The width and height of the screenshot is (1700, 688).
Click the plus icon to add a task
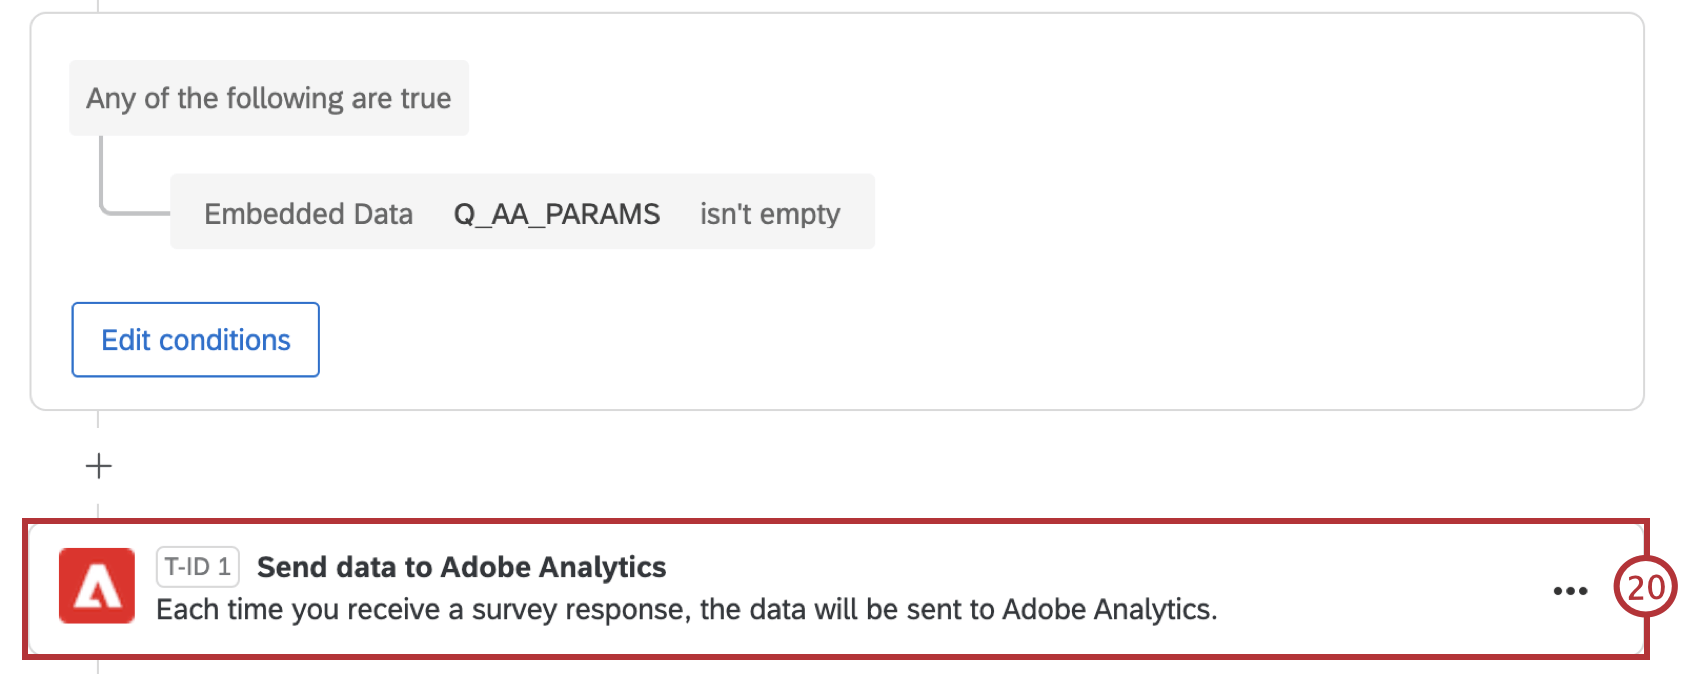(97, 464)
